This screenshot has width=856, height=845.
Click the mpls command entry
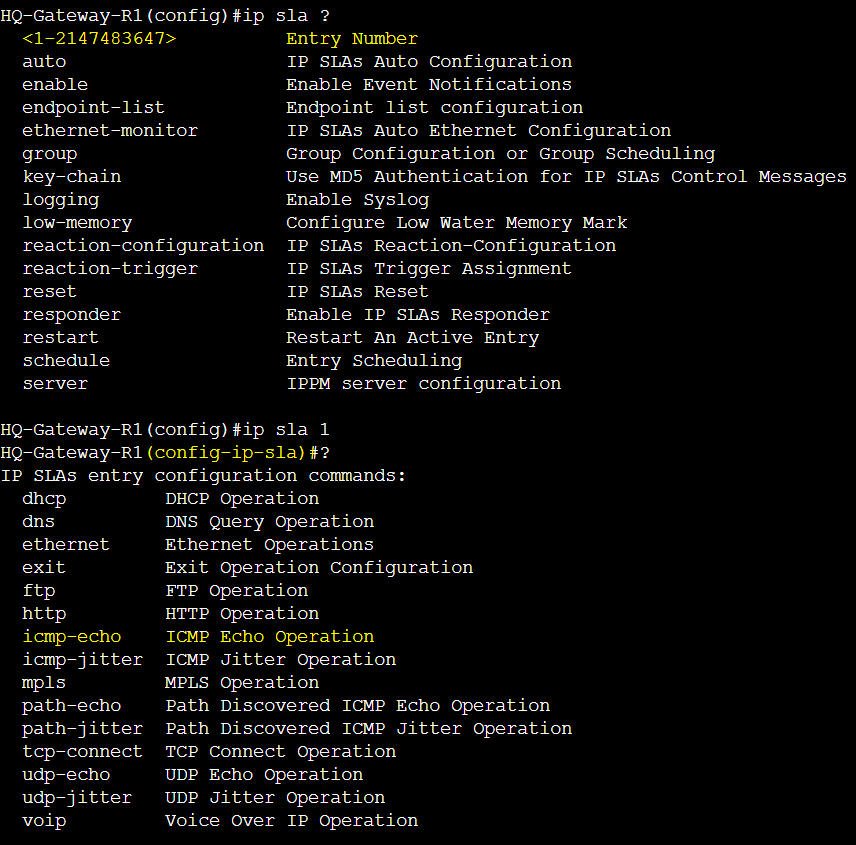coord(44,683)
